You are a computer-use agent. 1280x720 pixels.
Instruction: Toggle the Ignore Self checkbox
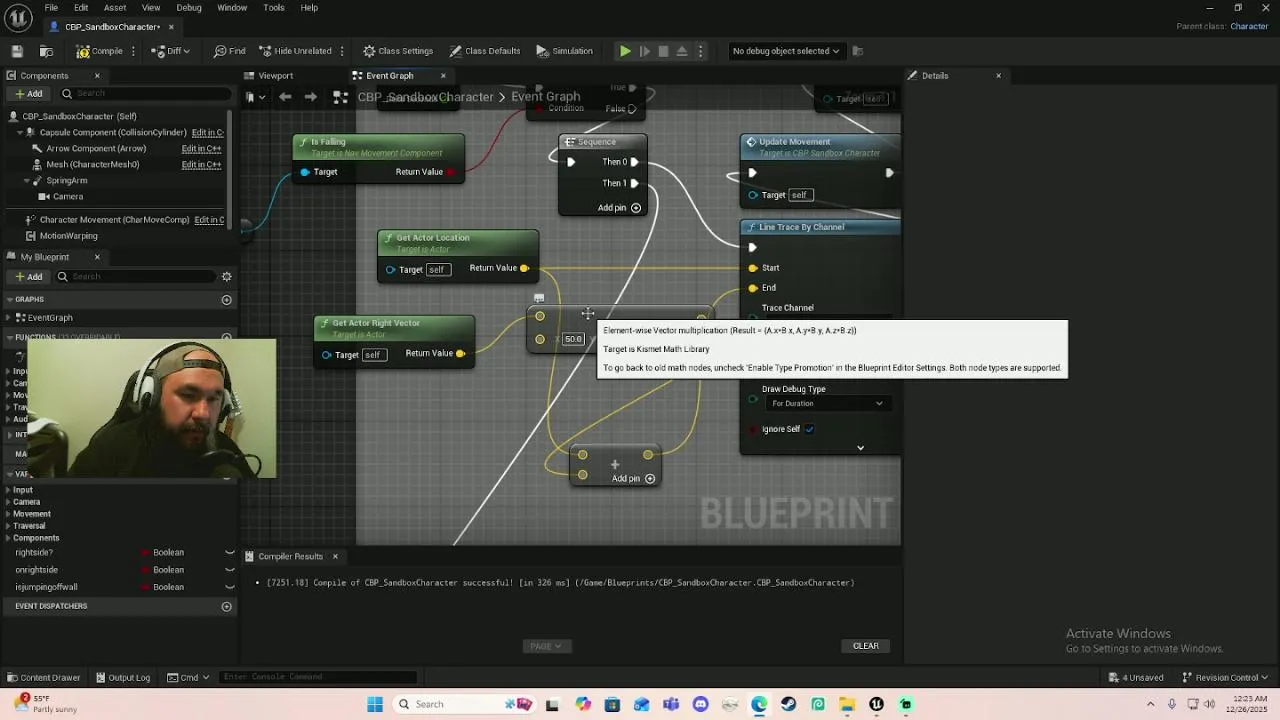(x=809, y=429)
